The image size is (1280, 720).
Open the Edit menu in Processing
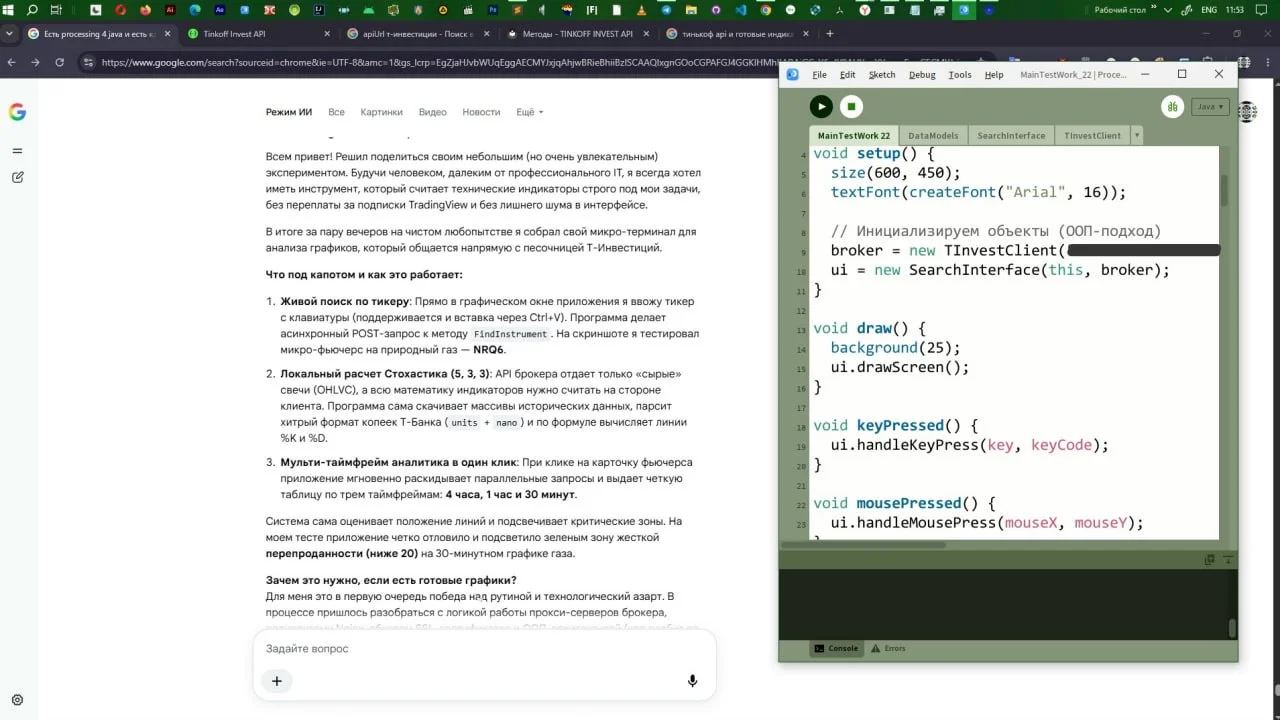tap(848, 75)
